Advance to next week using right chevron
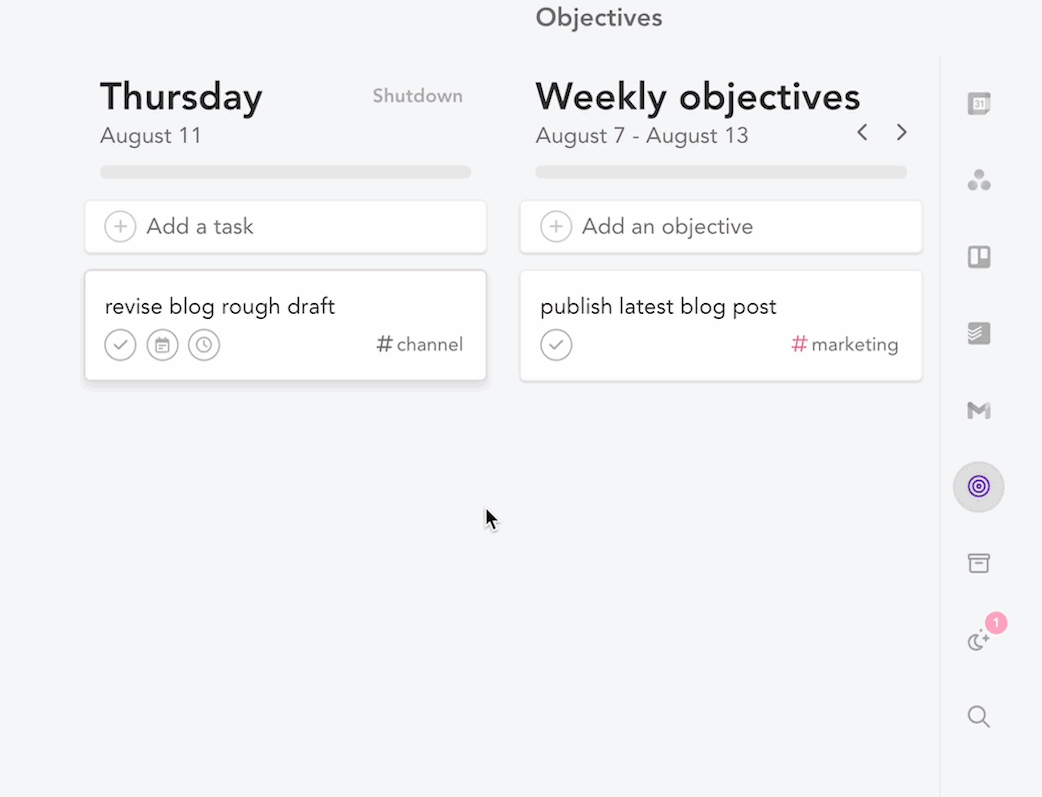1042x797 pixels. pyautogui.click(x=901, y=132)
